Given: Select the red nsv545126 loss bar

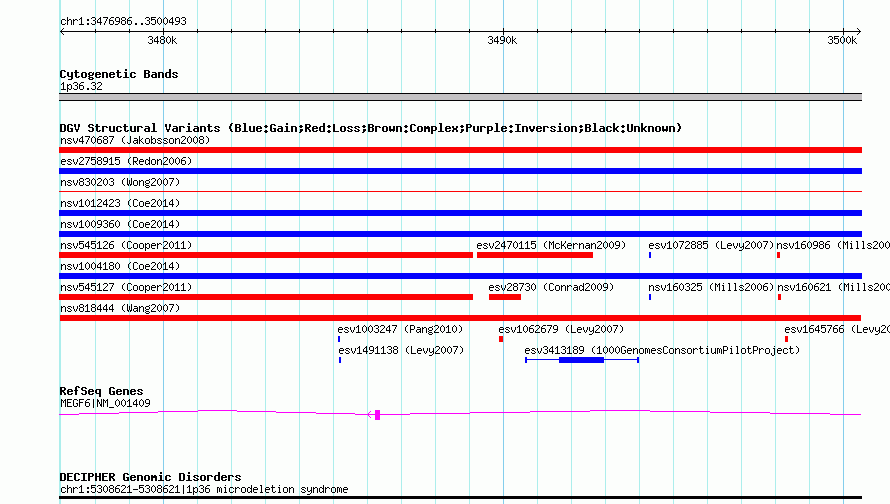Looking at the screenshot, I should pos(266,255).
